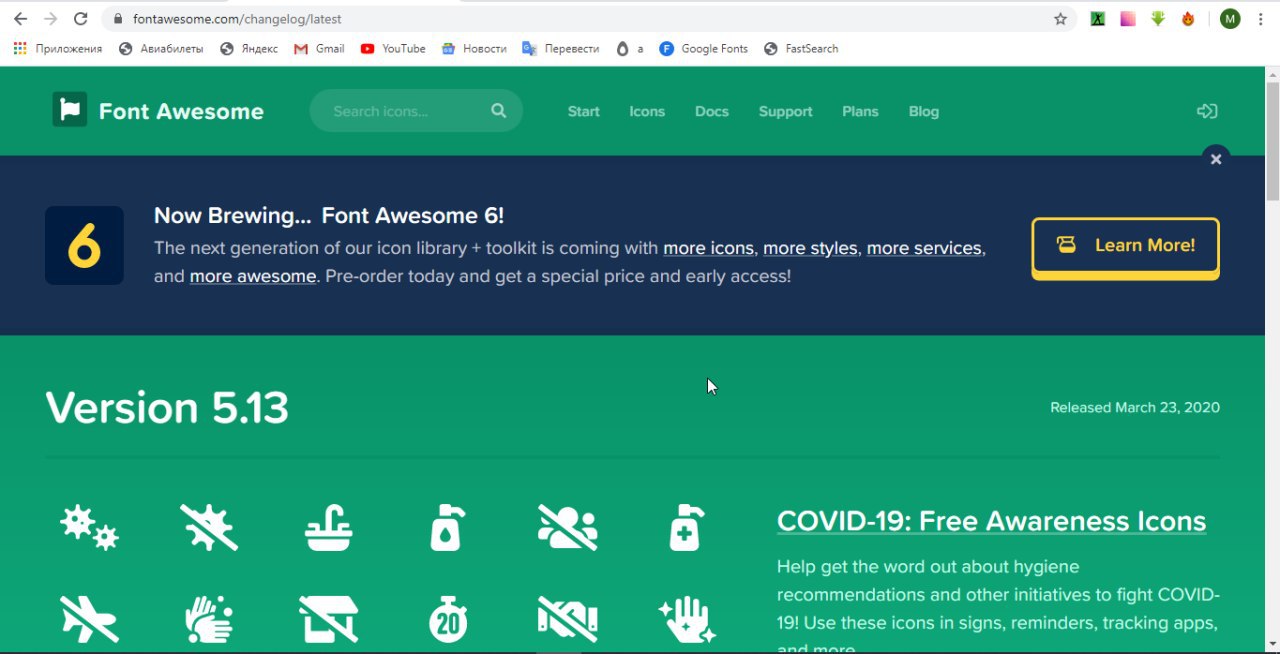Open the Приложения apps bookmark
The width and height of the screenshot is (1280, 654).
click(58, 48)
